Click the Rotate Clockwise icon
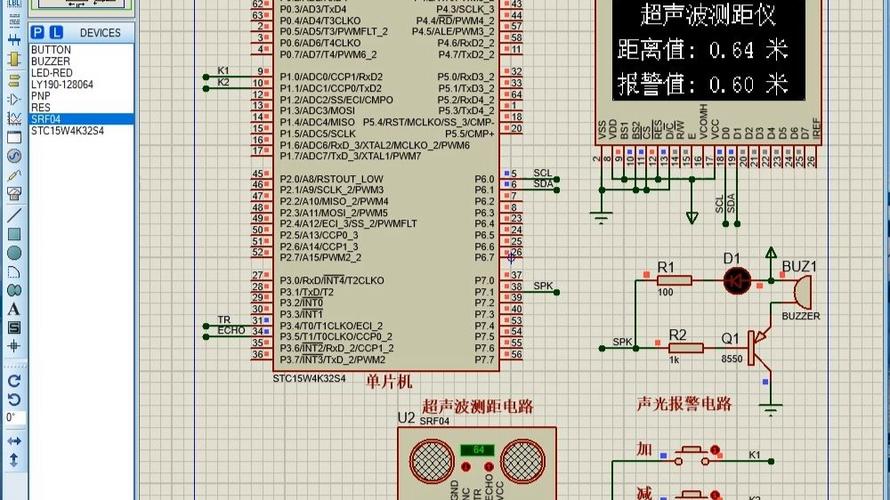Image resolution: width=890 pixels, height=500 pixels. pos(14,380)
